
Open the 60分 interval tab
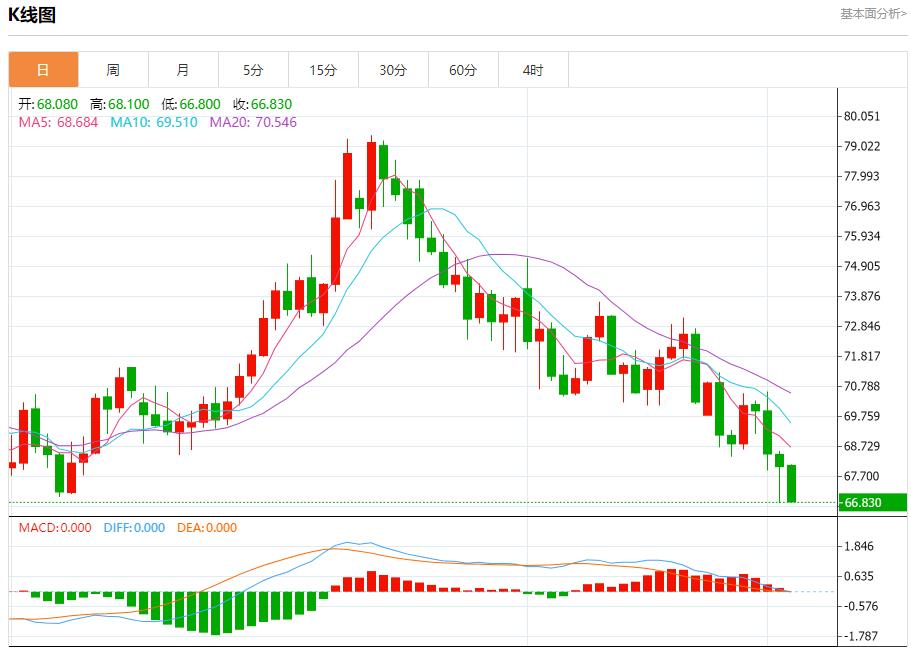click(x=464, y=70)
